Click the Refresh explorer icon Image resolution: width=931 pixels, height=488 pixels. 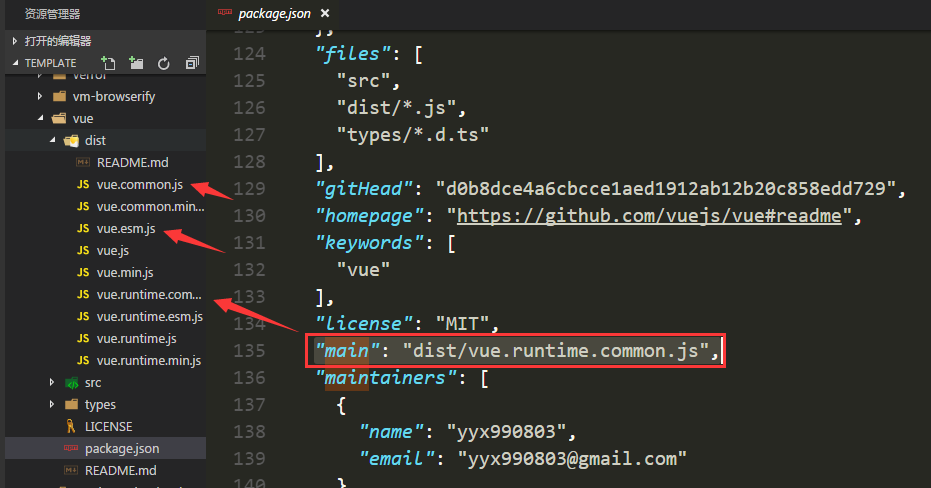pos(164,63)
